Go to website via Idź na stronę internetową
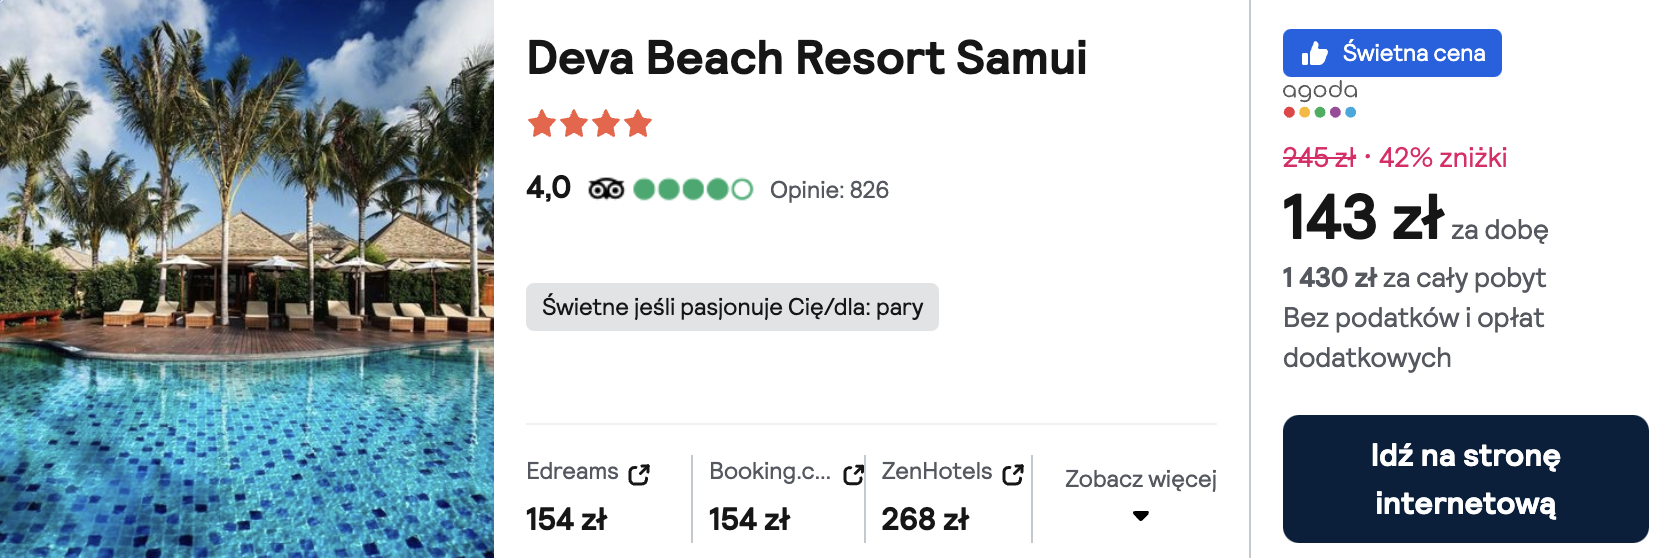Image resolution: width=1662 pixels, height=558 pixels. click(1465, 479)
